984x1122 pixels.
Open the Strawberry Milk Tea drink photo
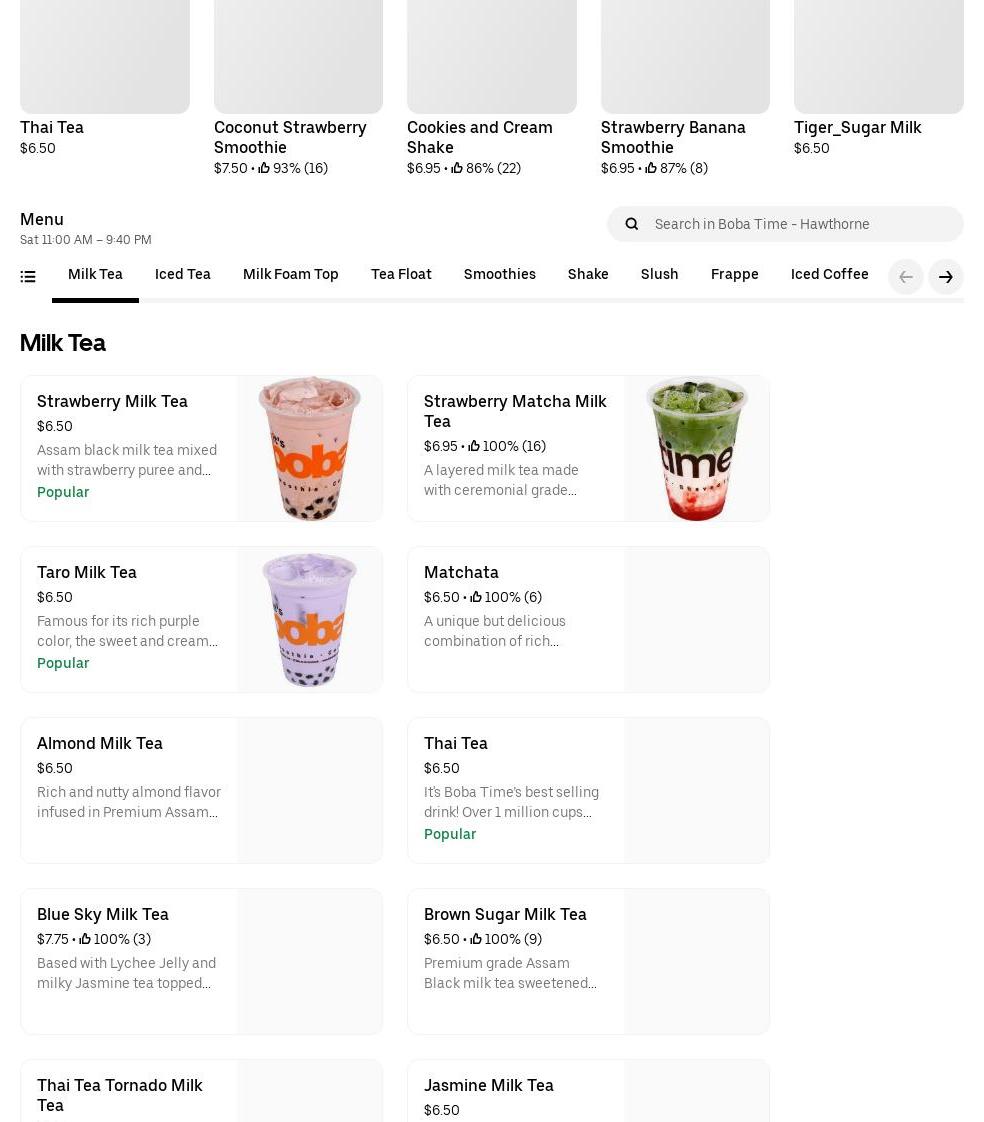[x=309, y=449]
